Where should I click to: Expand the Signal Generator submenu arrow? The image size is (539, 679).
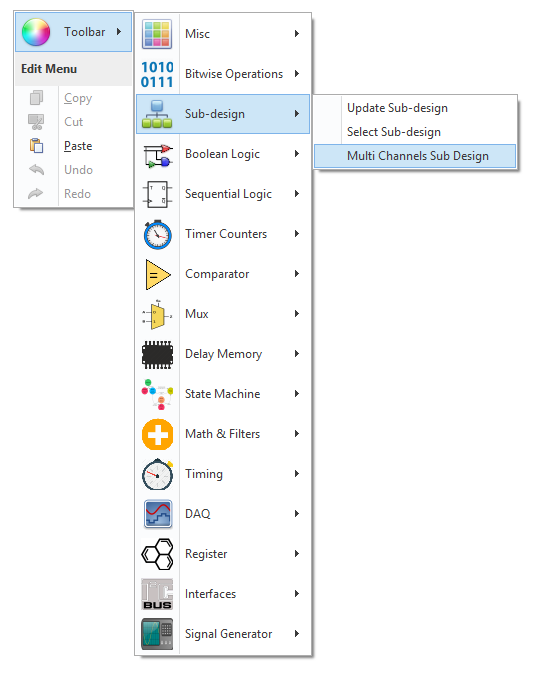pyautogui.click(x=297, y=634)
